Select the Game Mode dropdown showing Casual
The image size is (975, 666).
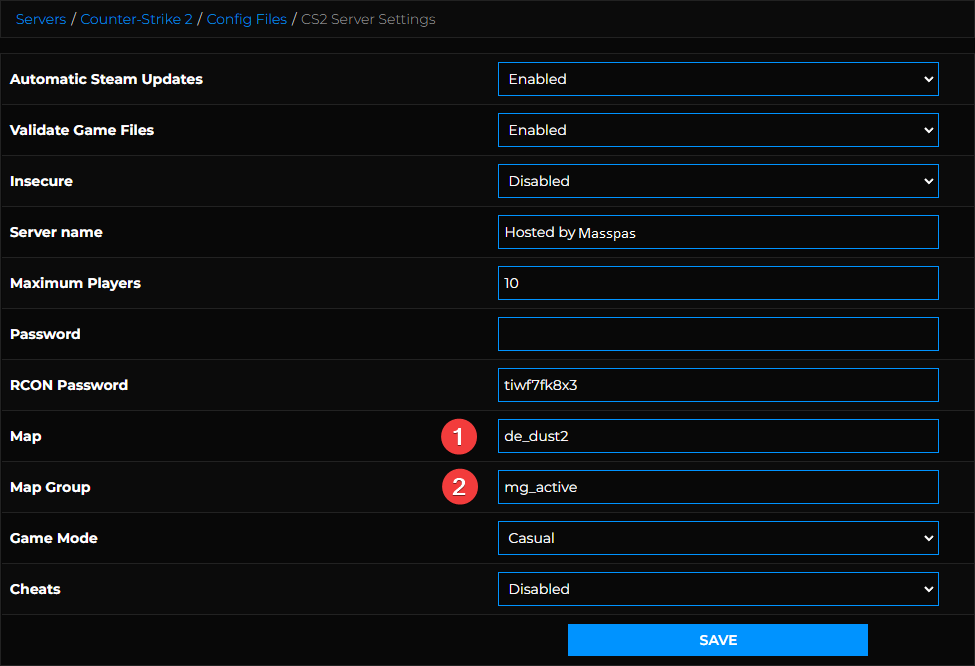tap(717, 538)
